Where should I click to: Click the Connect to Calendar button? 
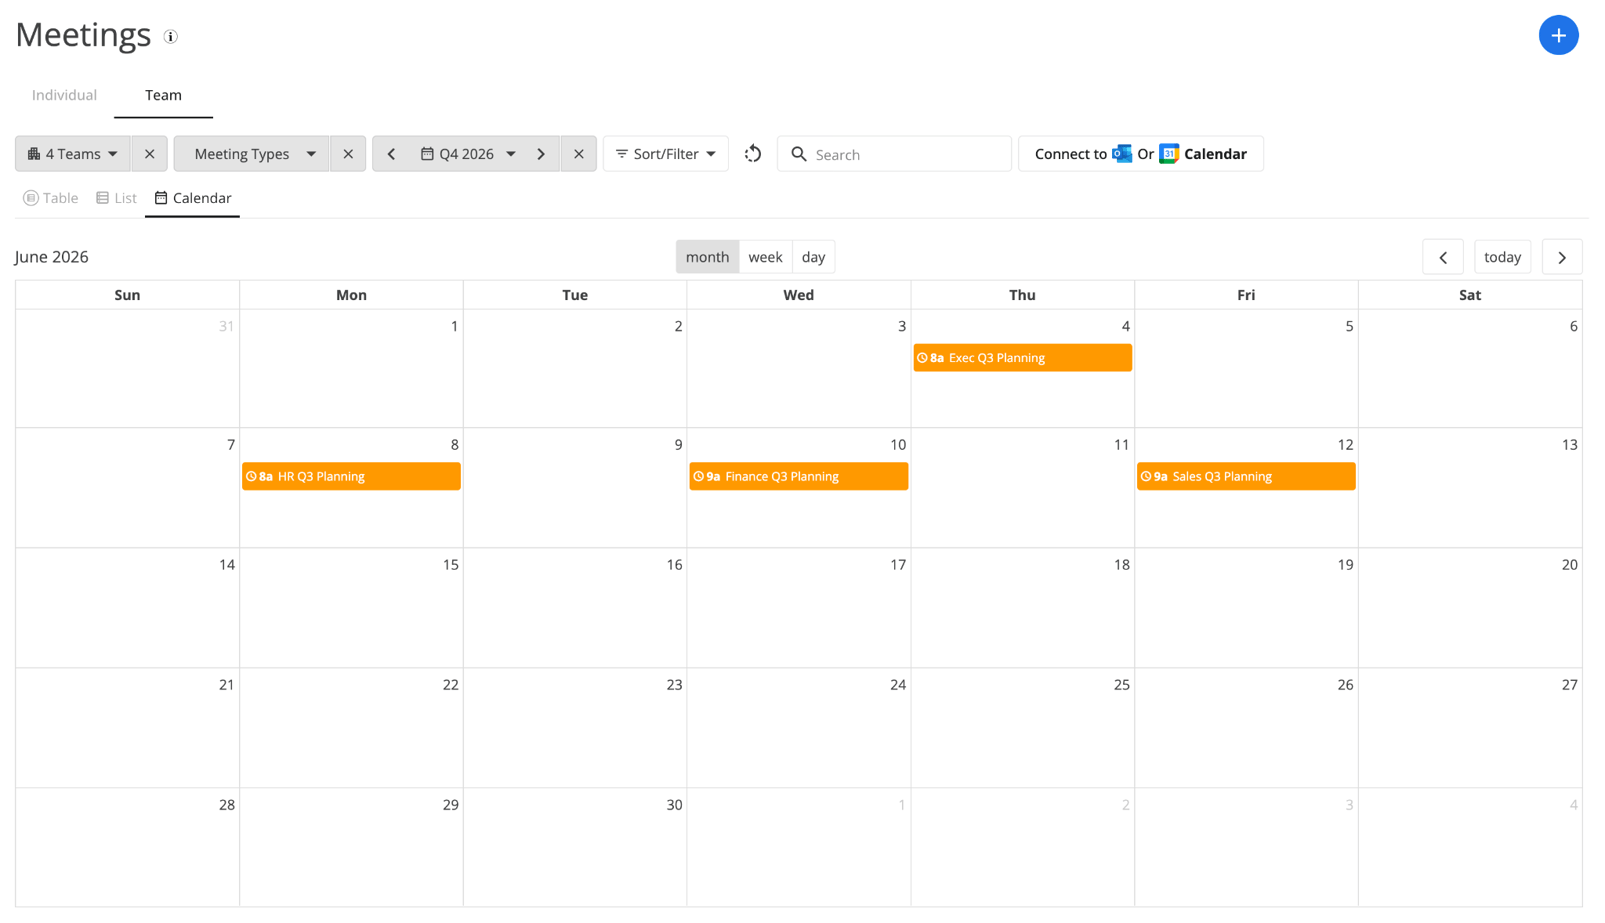point(1141,154)
